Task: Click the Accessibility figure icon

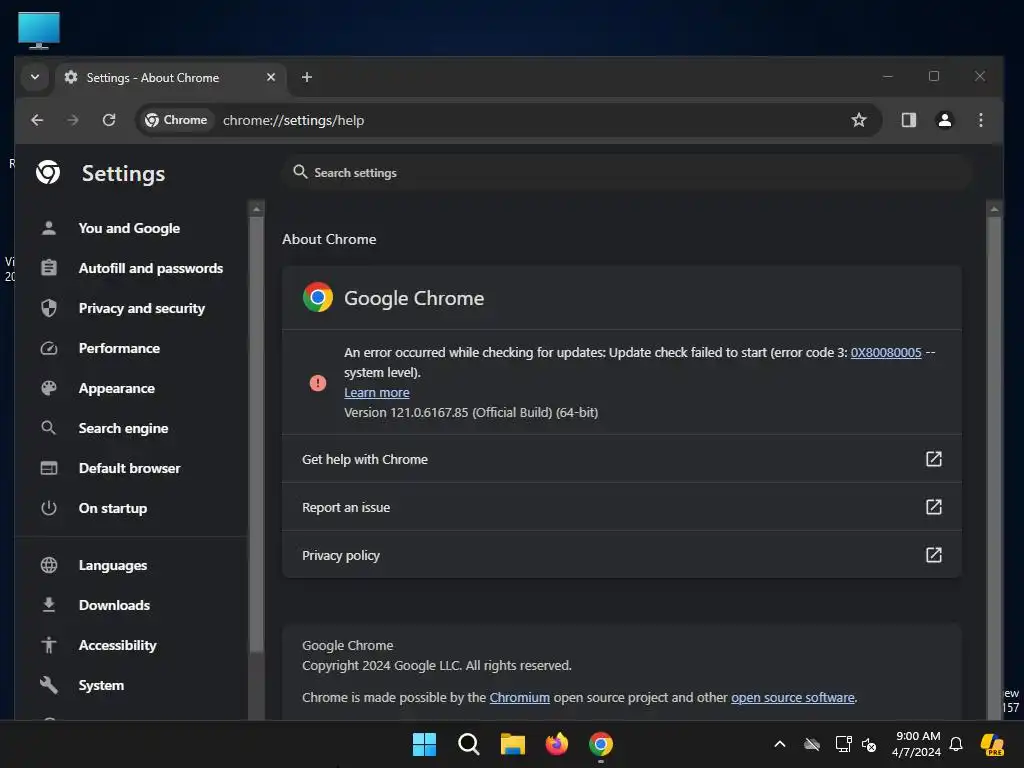Action: [49, 645]
